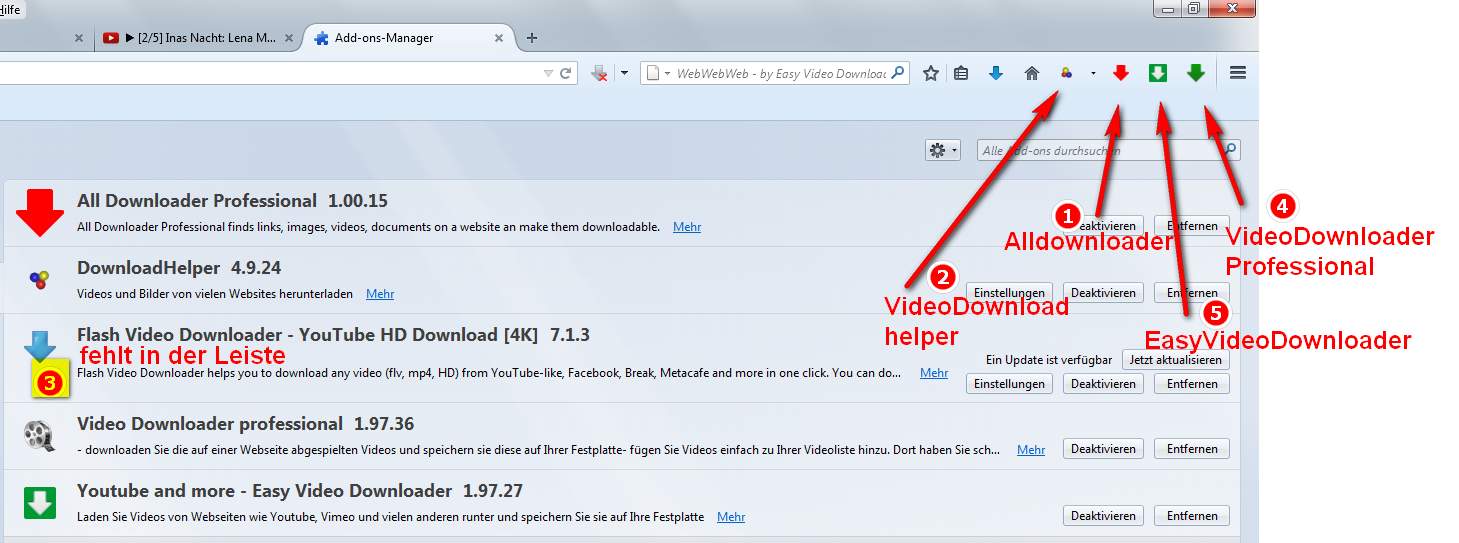Open the add-ons tools gear dropdown
The width and height of the screenshot is (1459, 543).
pos(943,150)
